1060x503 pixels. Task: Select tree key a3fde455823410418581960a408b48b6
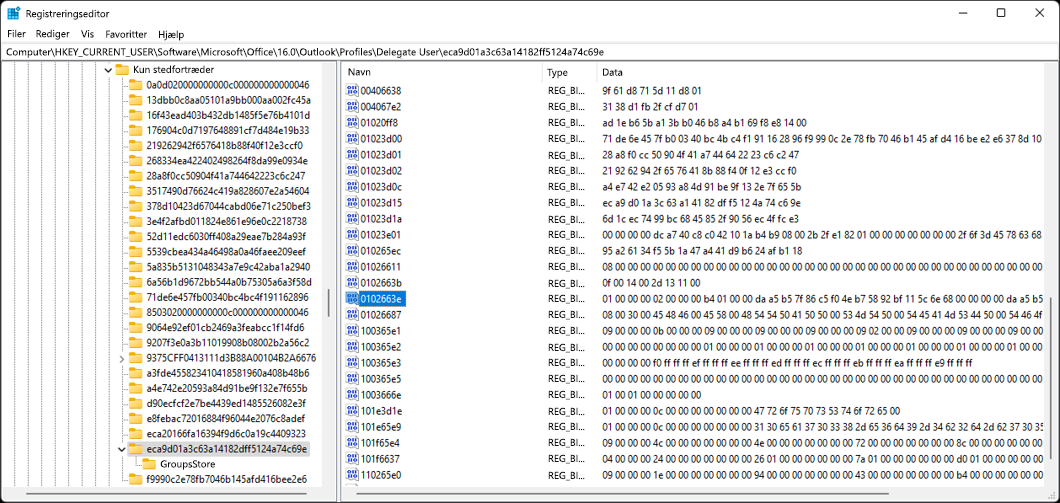228,373
